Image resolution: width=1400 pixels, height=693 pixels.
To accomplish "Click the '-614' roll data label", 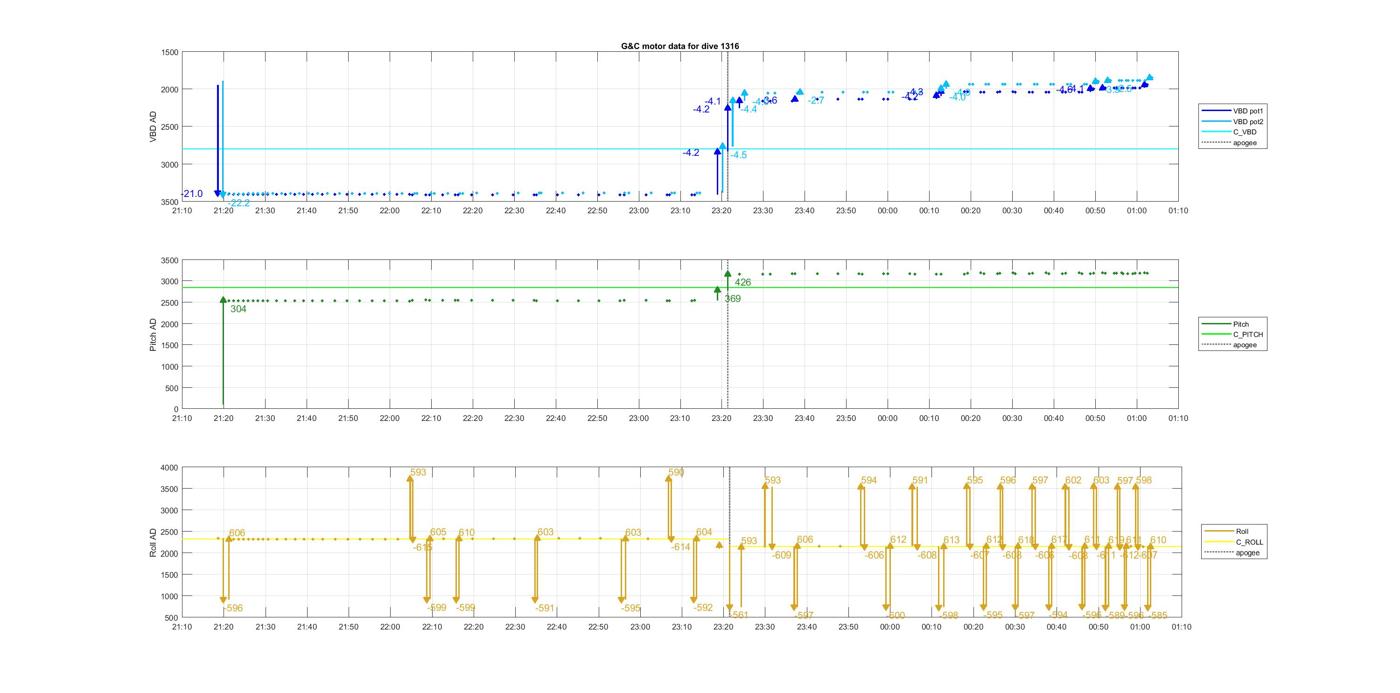I will (681, 547).
